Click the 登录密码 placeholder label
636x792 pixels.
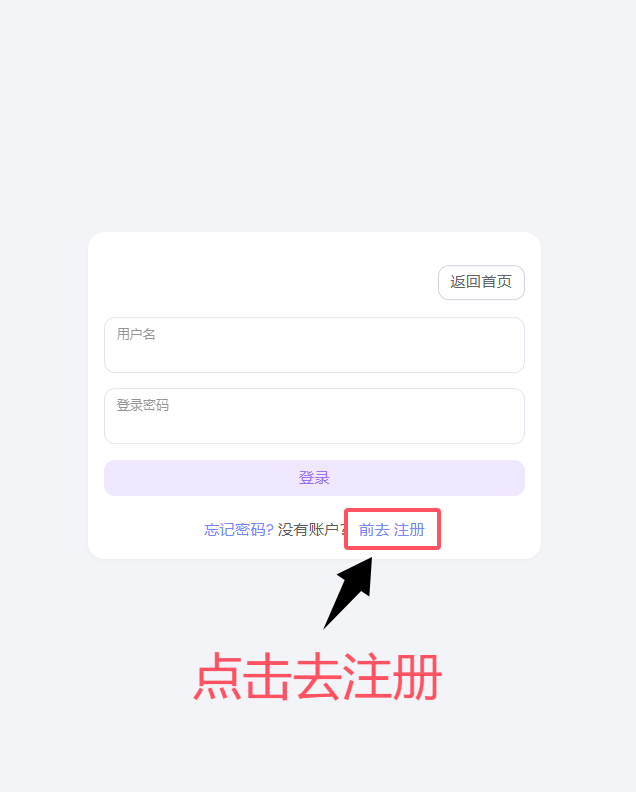click(142, 405)
